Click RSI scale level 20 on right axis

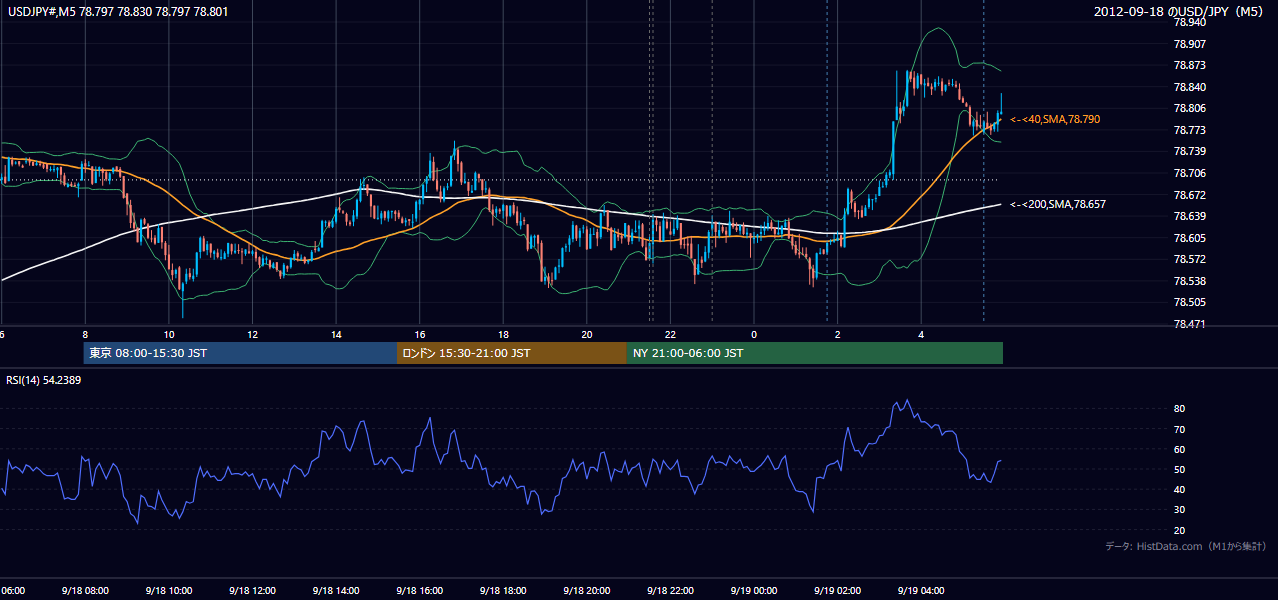[1179, 530]
